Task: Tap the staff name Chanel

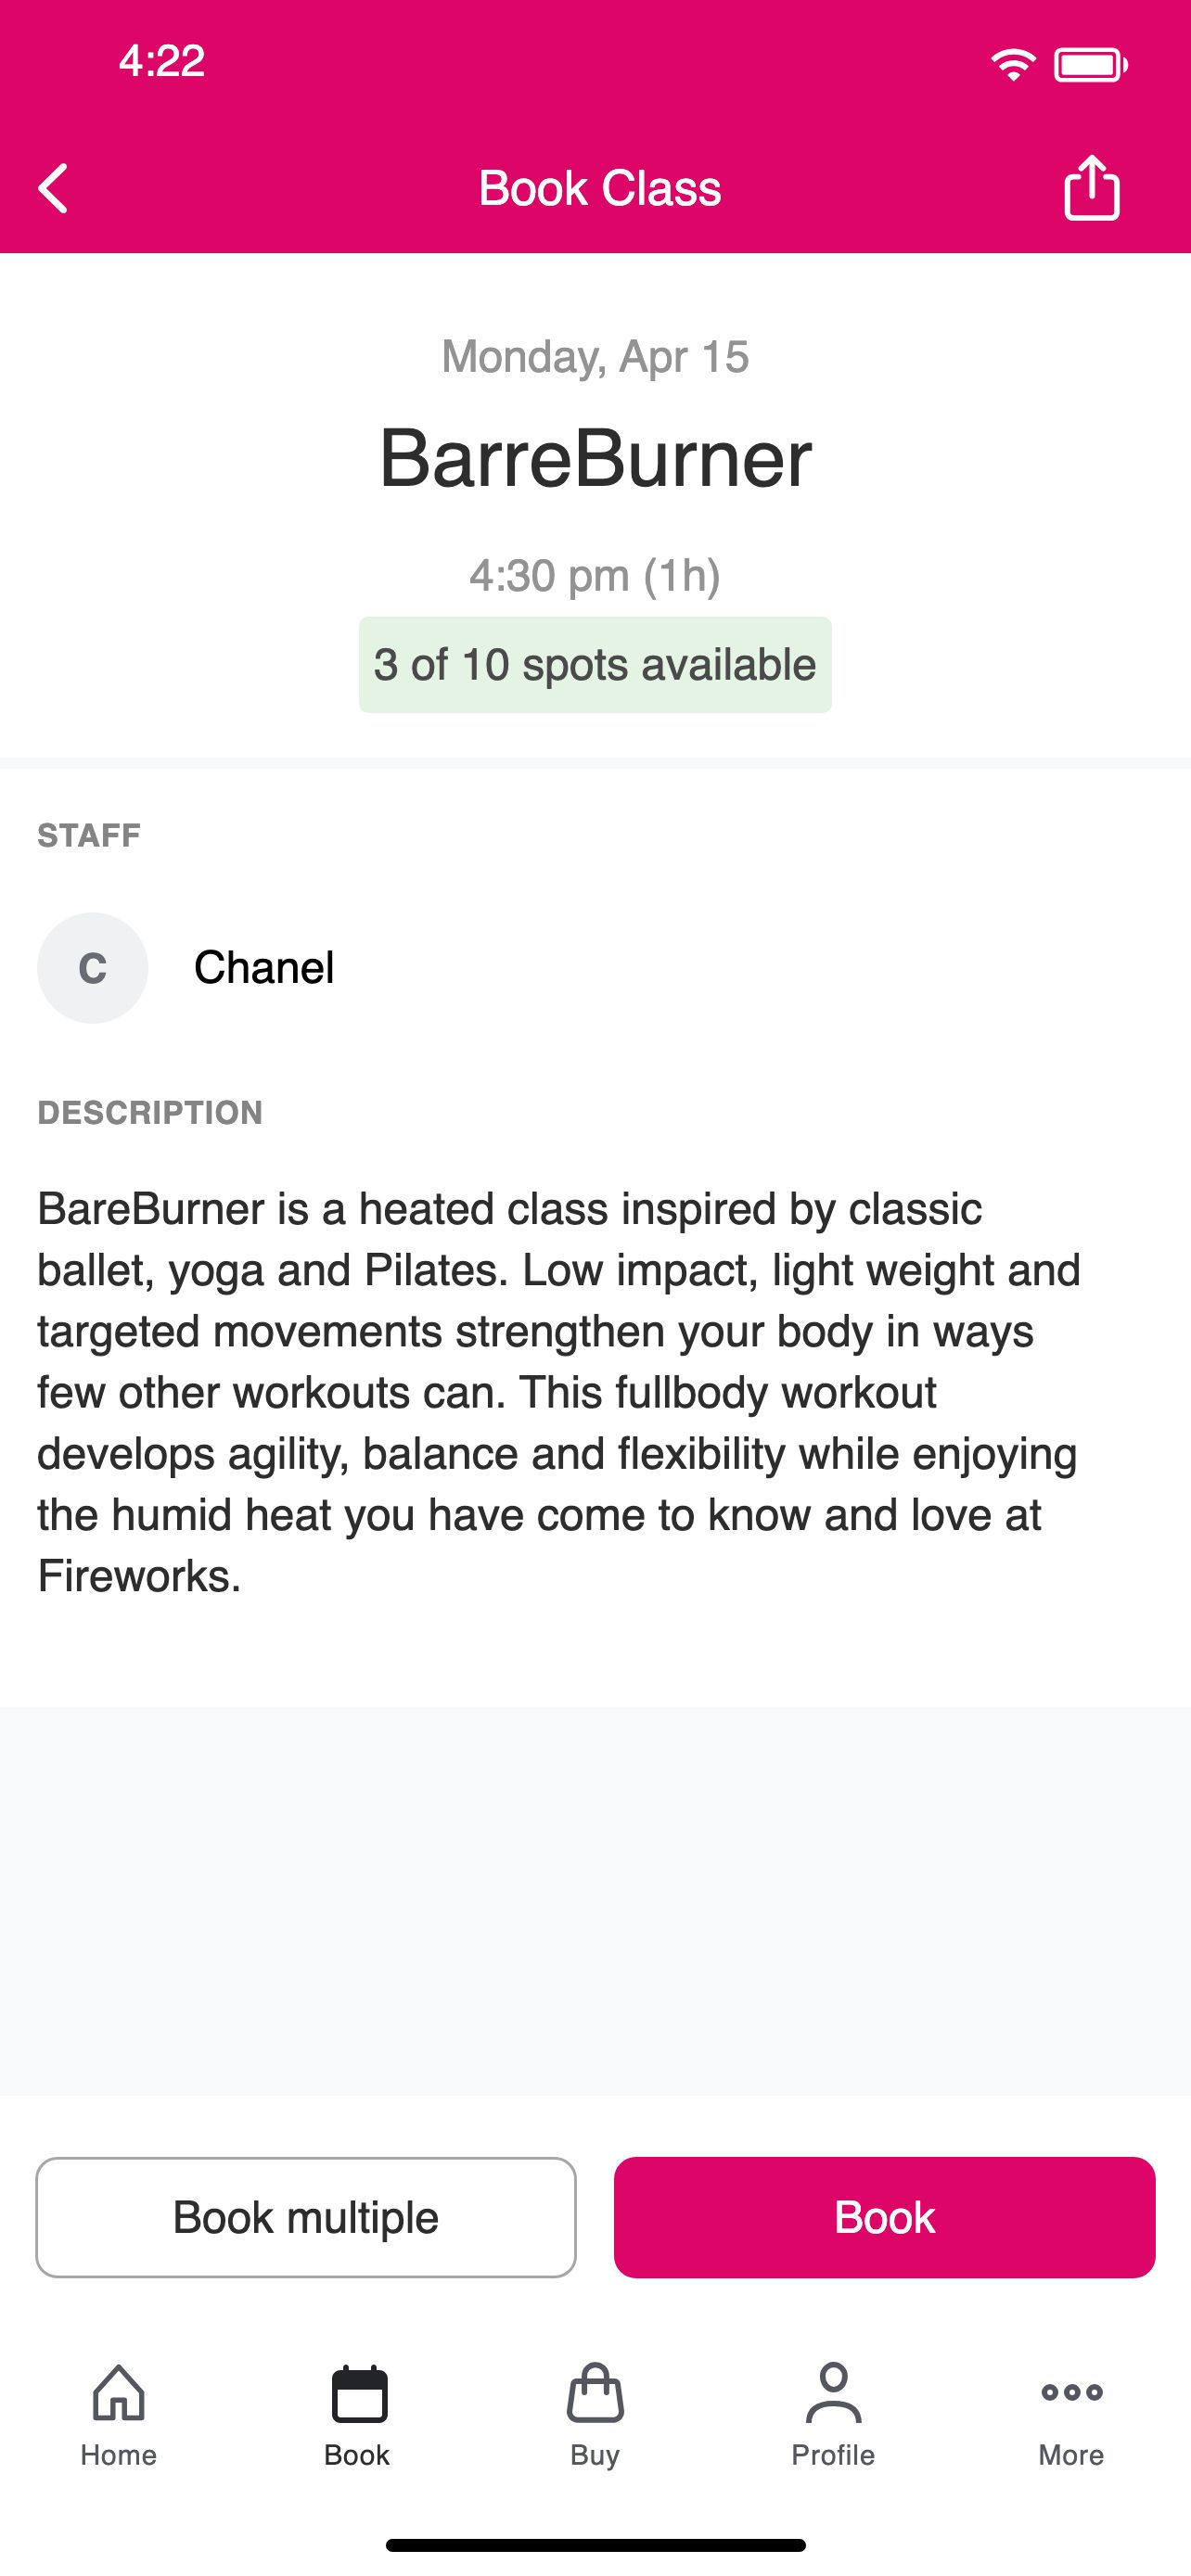Action: tap(264, 967)
